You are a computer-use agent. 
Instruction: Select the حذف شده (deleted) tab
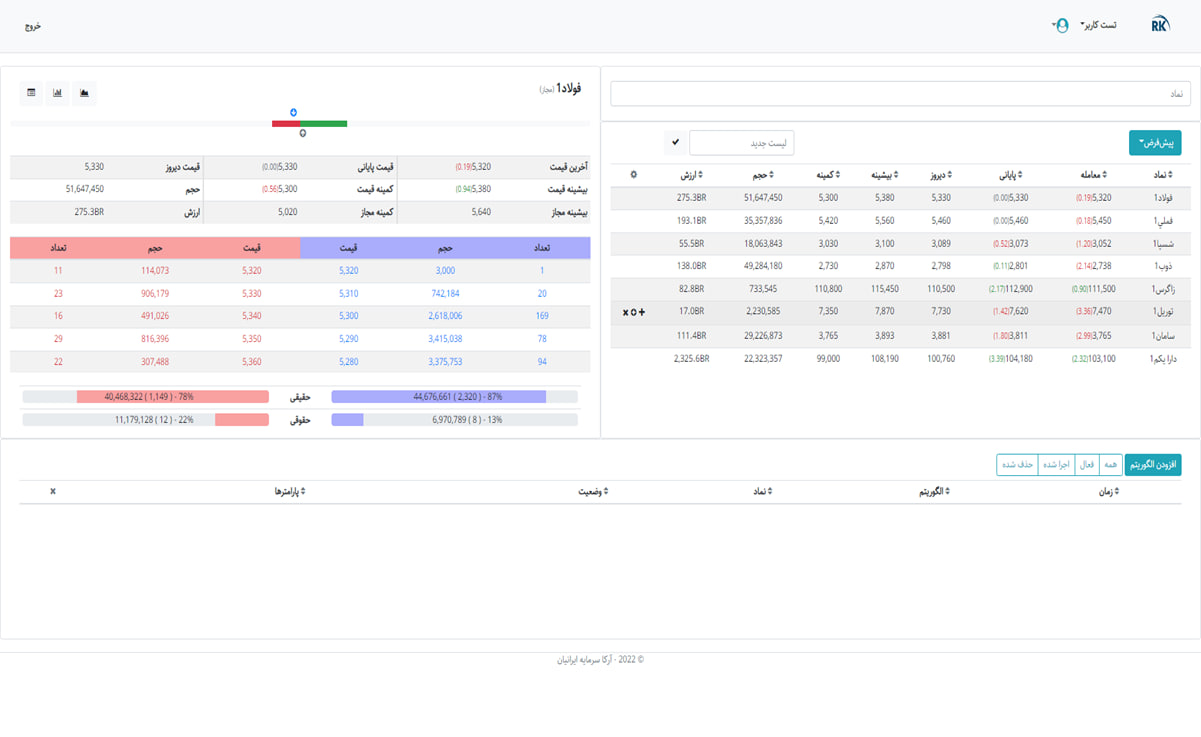click(x=1017, y=465)
